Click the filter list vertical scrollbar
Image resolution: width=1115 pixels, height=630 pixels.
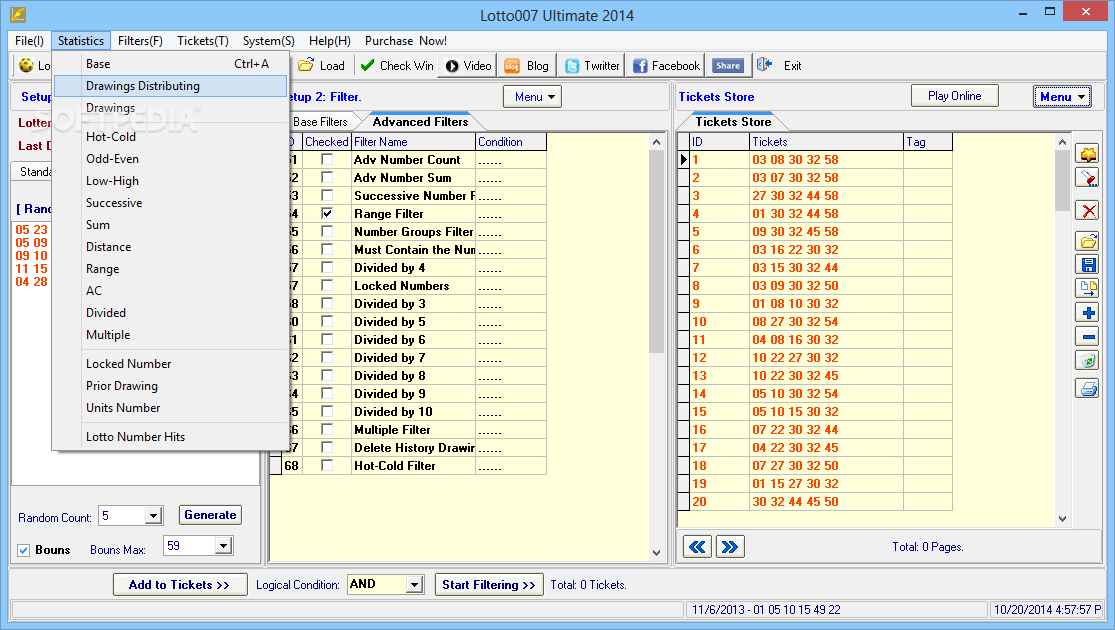(656, 348)
